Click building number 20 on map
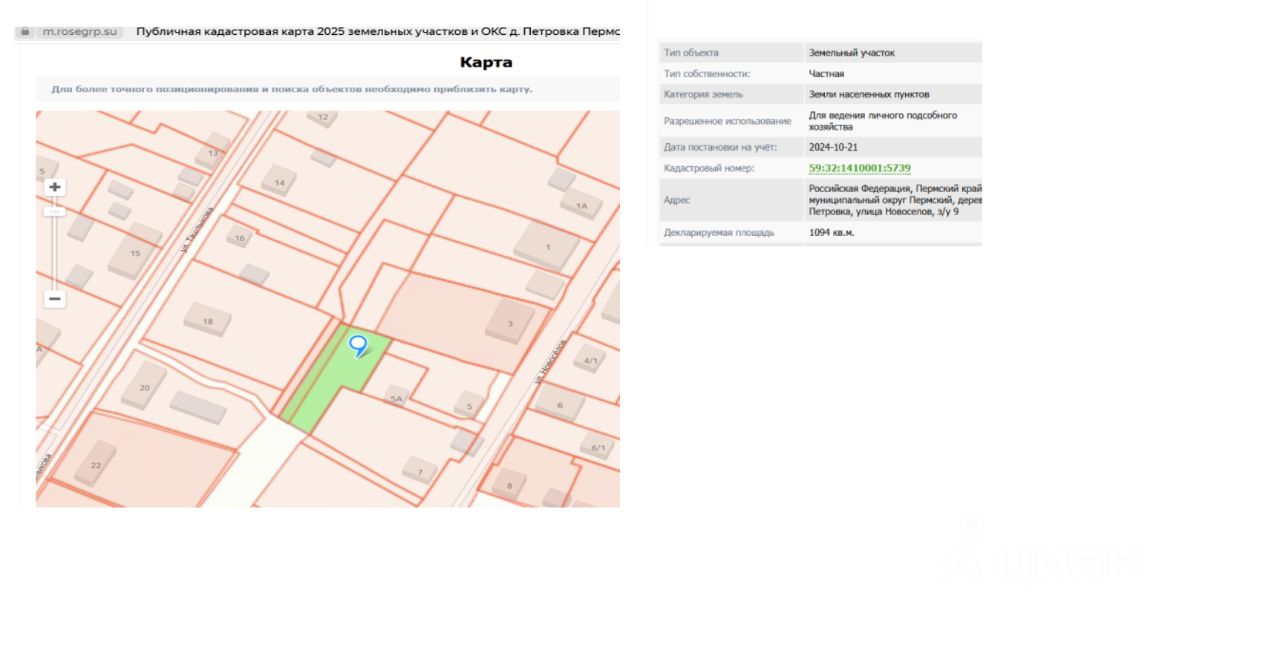Image resolution: width=1280 pixels, height=670 pixels. pos(145,386)
